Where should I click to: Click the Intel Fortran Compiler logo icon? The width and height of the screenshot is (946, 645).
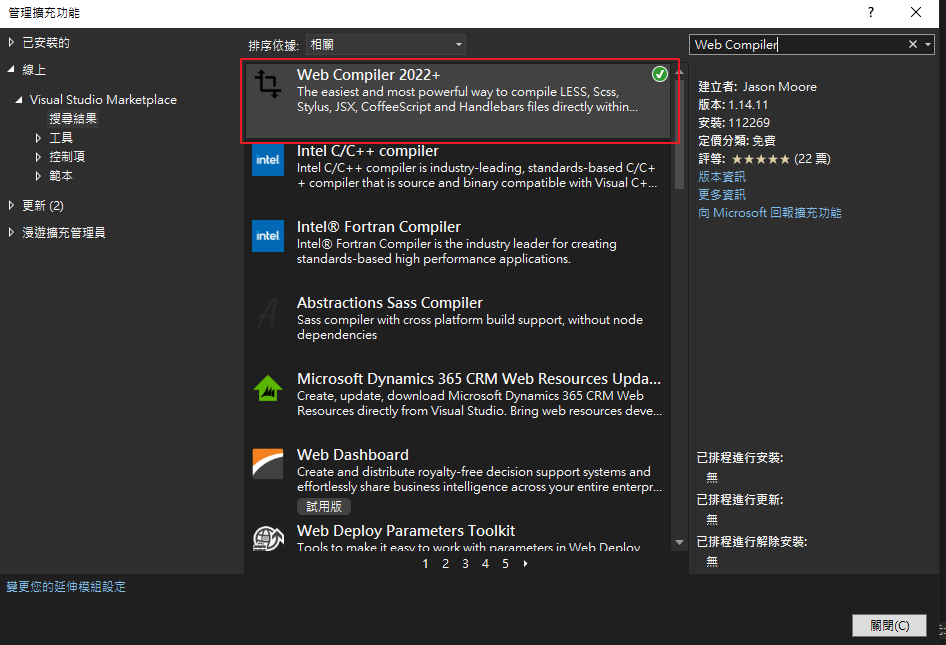click(268, 235)
